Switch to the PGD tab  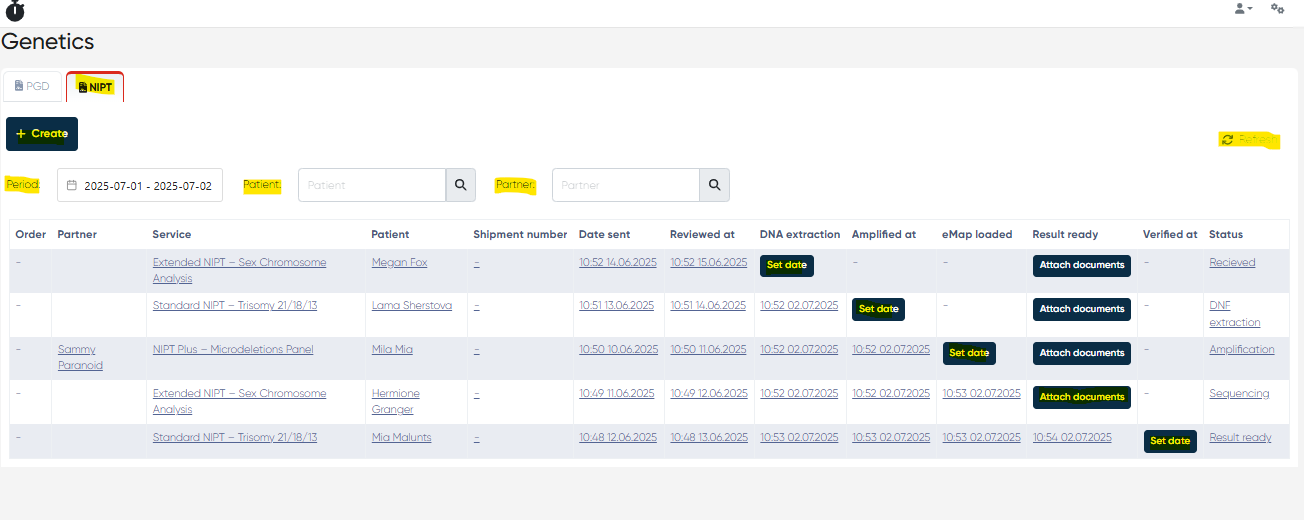tap(32, 87)
